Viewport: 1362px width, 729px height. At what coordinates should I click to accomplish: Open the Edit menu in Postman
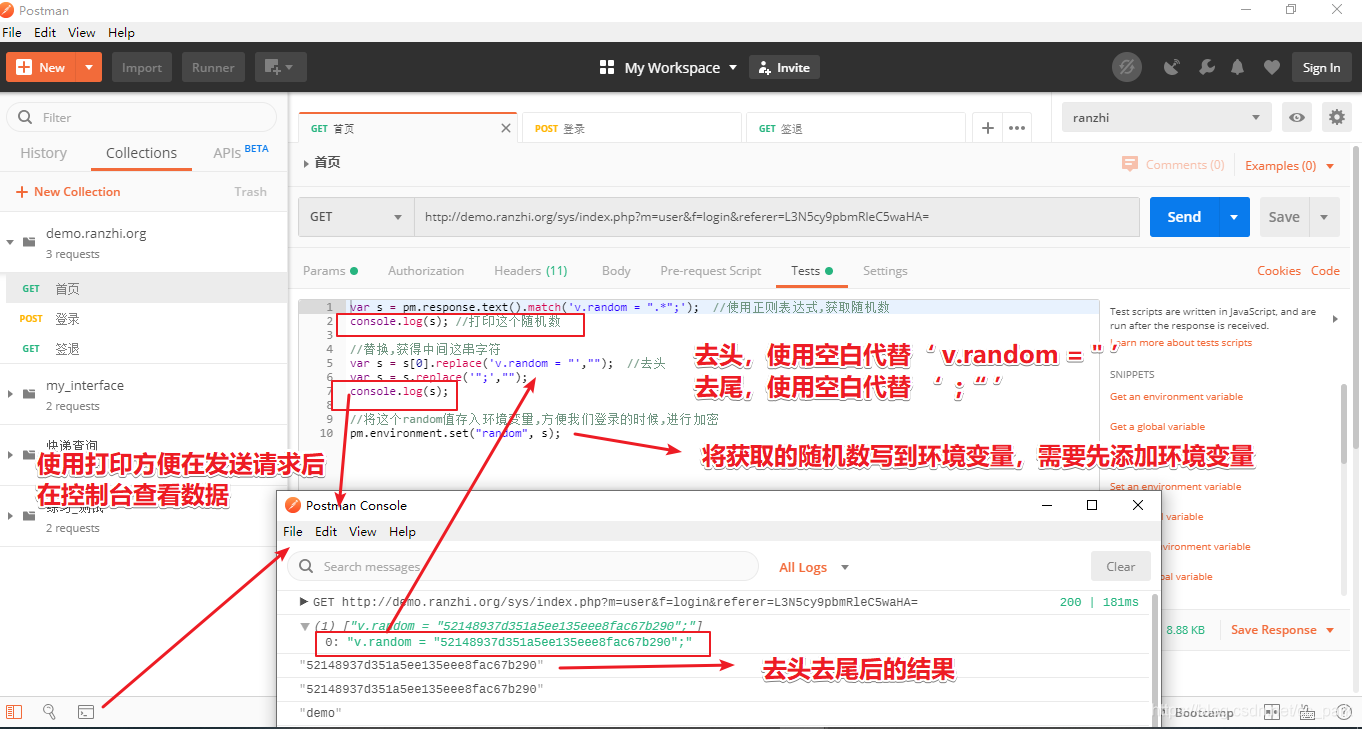pos(45,32)
